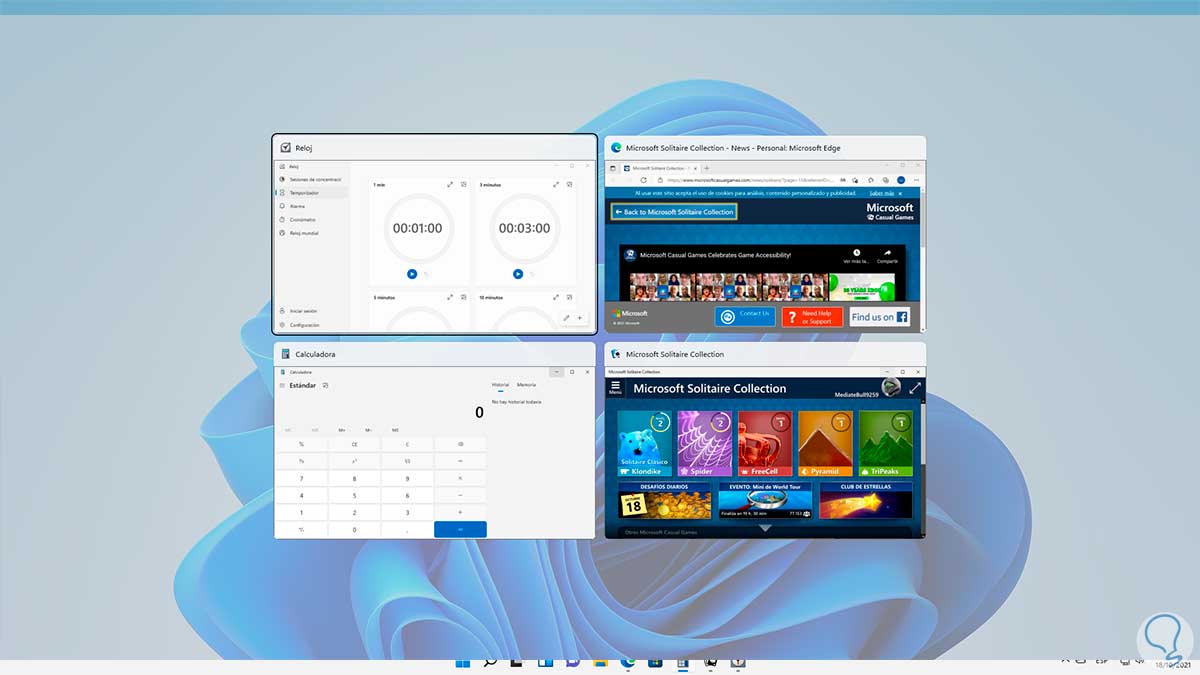Screen dimensions: 1200x675
Task: Open Temporizador in Reloj sidebar
Action: (312, 192)
